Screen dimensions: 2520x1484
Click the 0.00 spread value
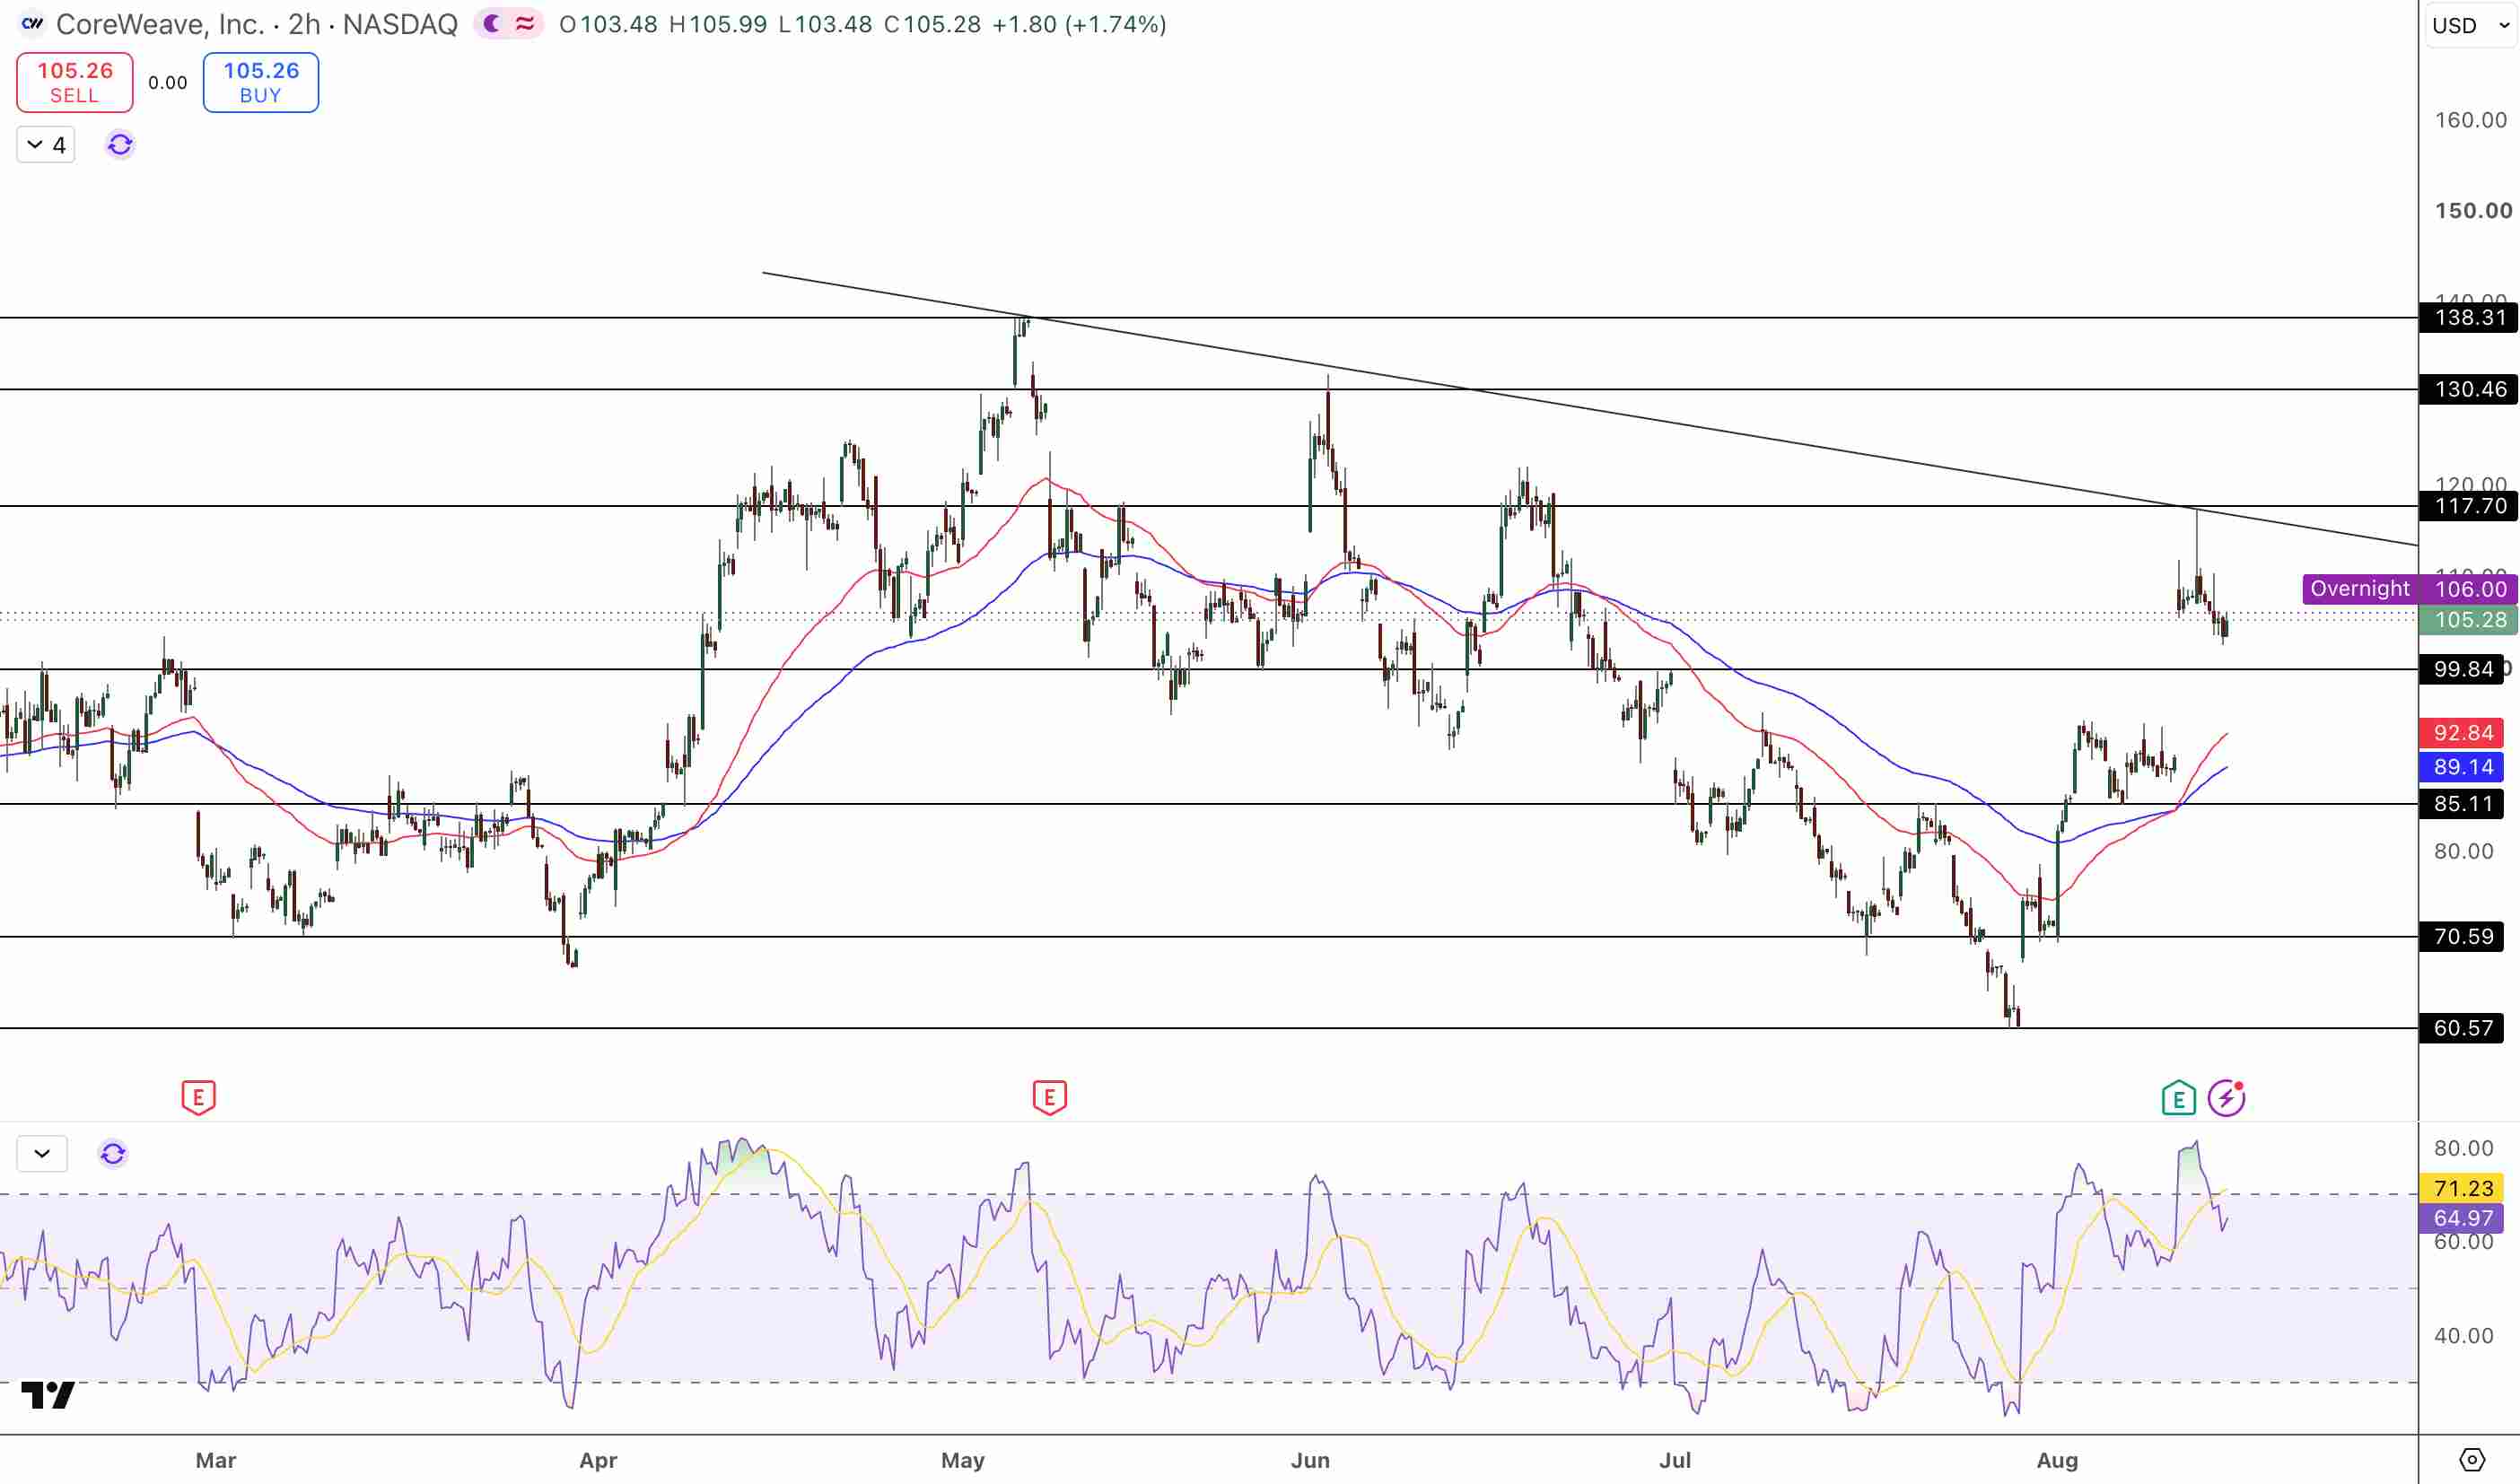point(168,83)
